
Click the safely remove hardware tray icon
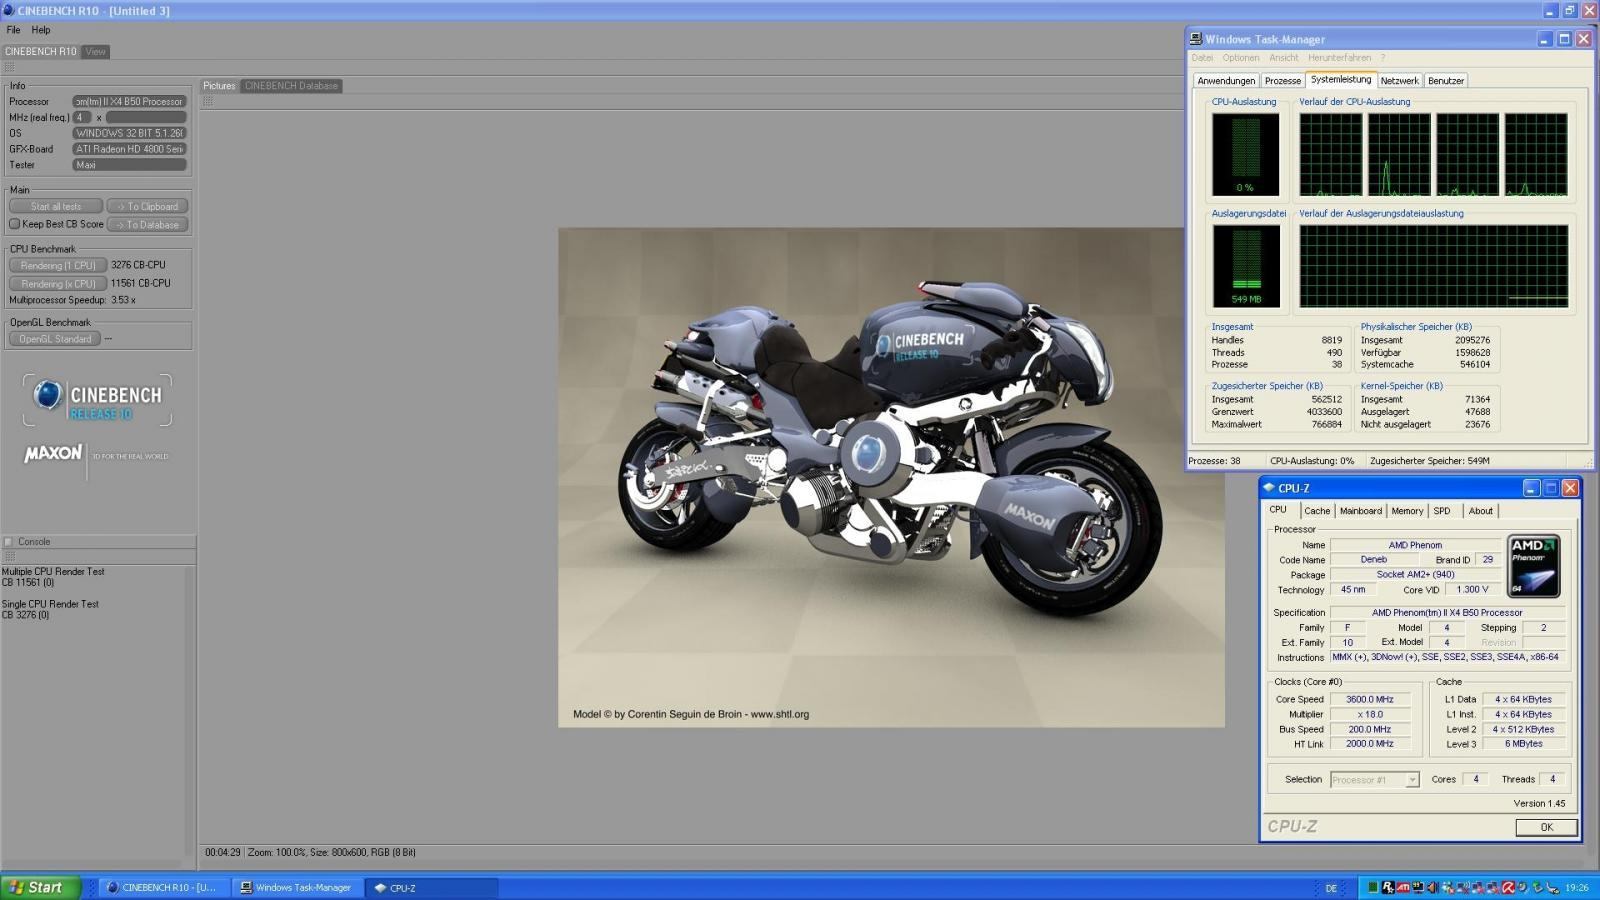point(1538,887)
